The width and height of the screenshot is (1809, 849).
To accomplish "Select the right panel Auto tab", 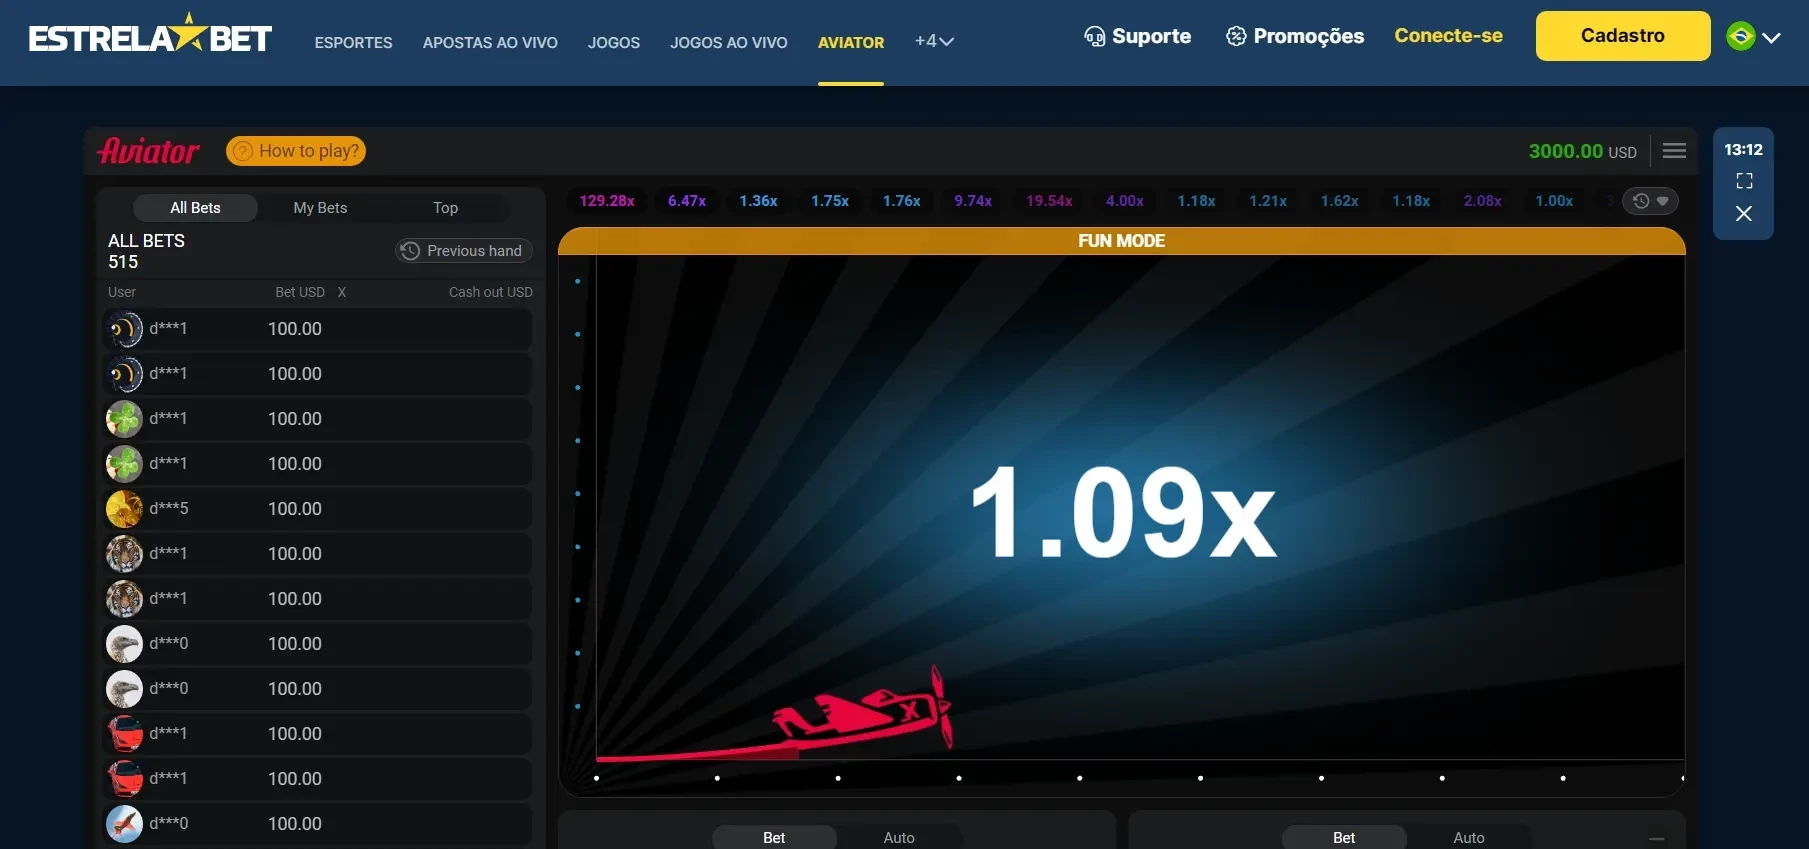I will coord(1469,837).
